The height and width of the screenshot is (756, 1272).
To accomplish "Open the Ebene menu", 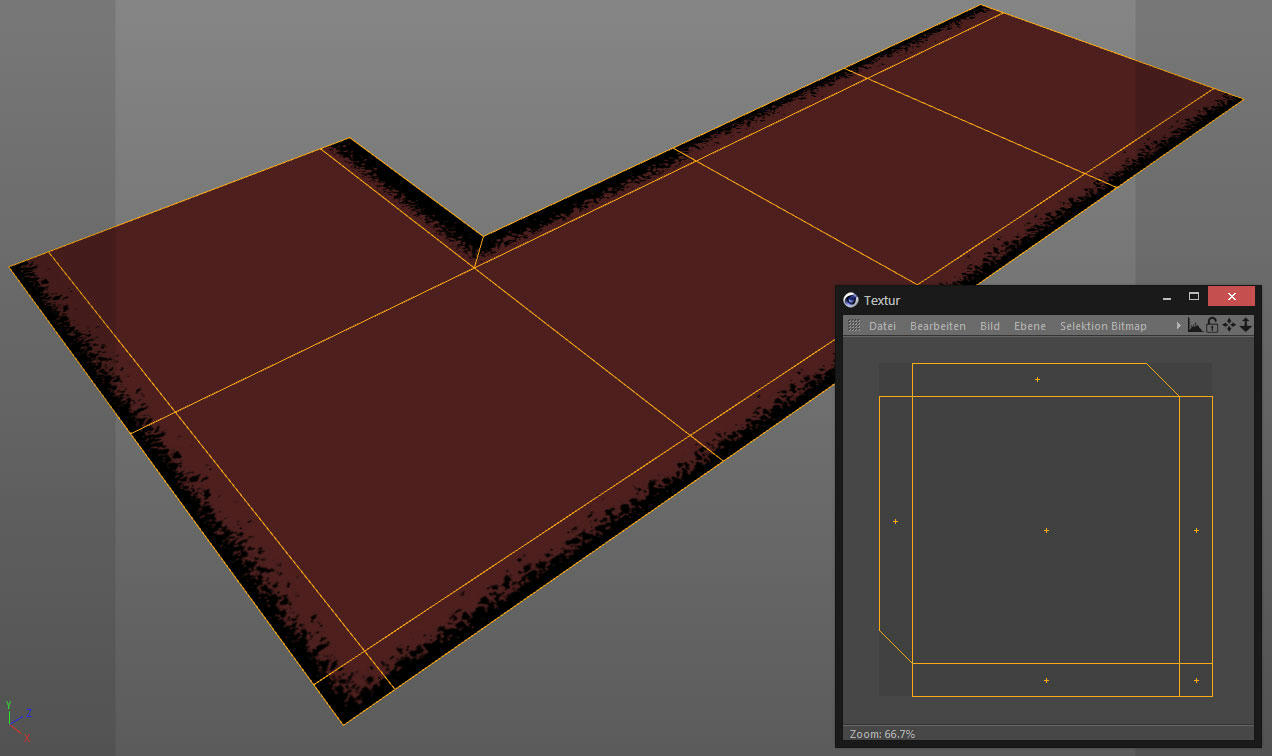I will [x=1029, y=326].
